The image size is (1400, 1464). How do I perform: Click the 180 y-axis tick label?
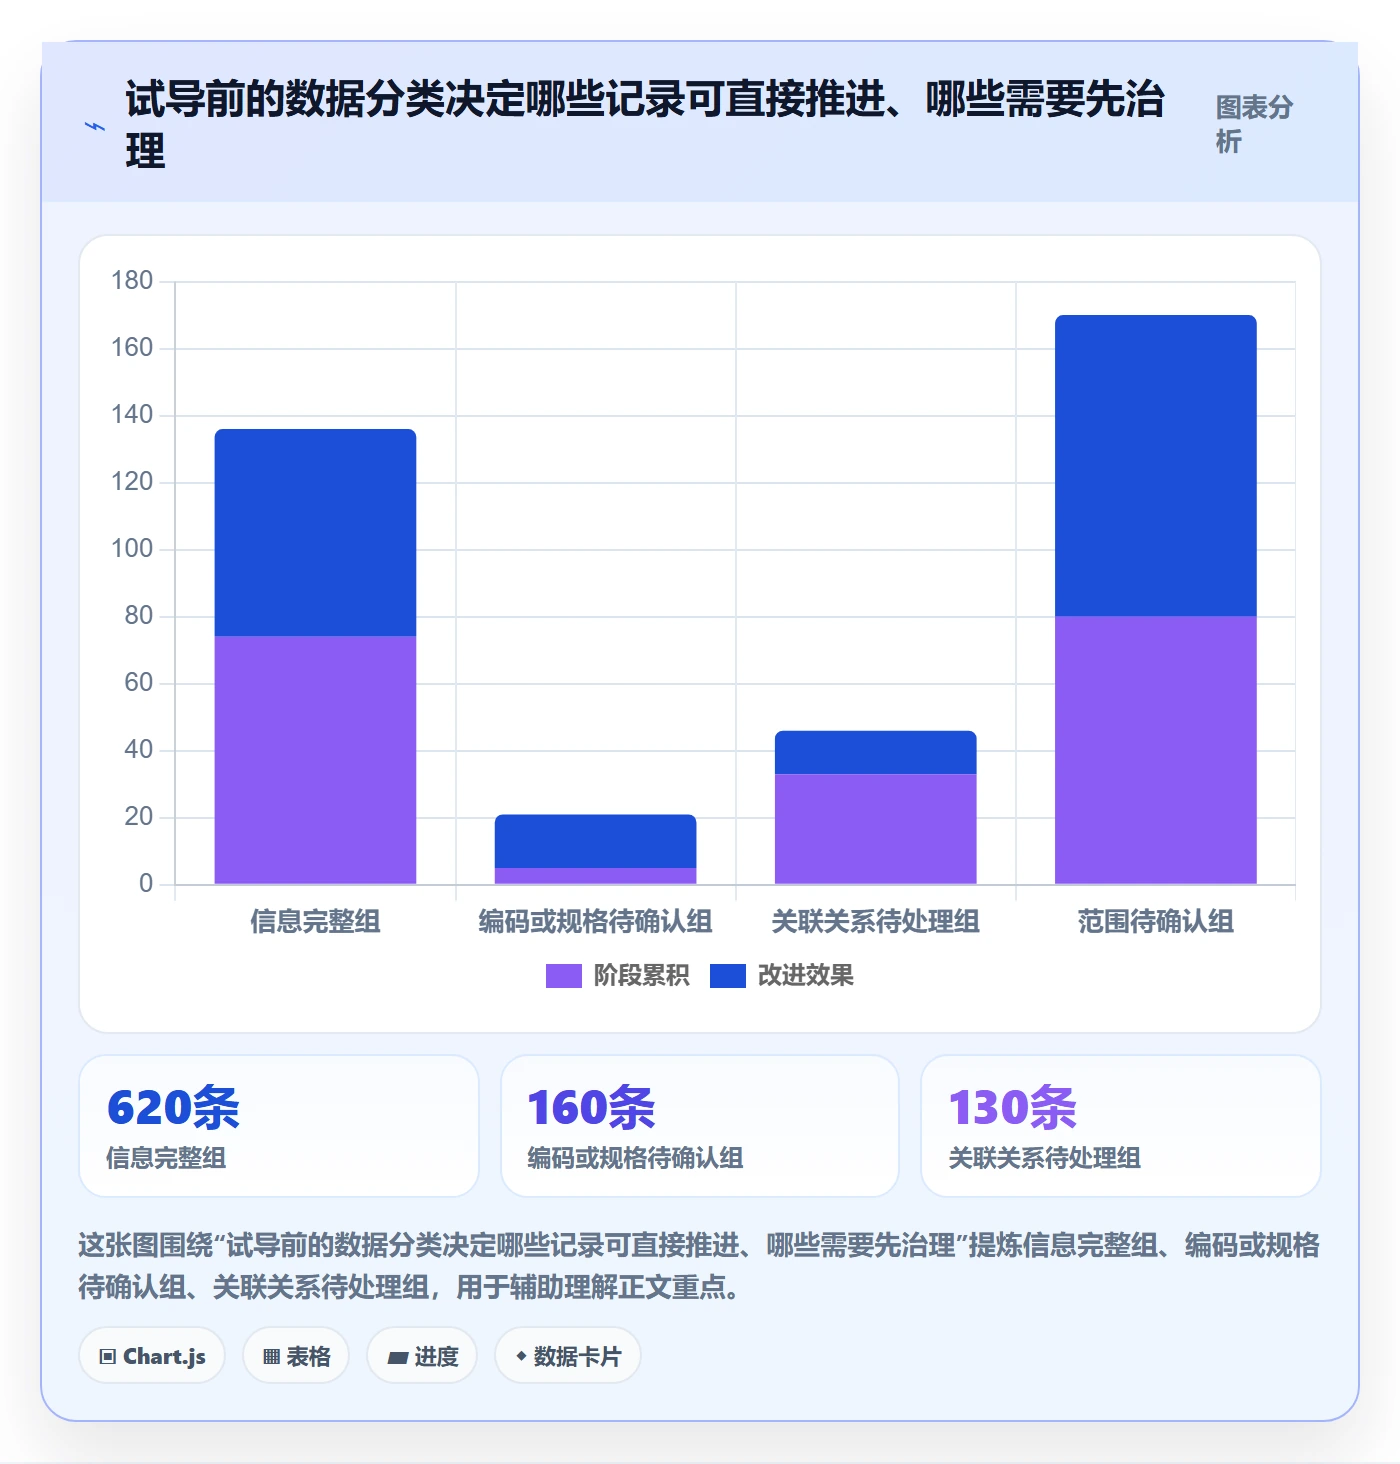point(132,281)
